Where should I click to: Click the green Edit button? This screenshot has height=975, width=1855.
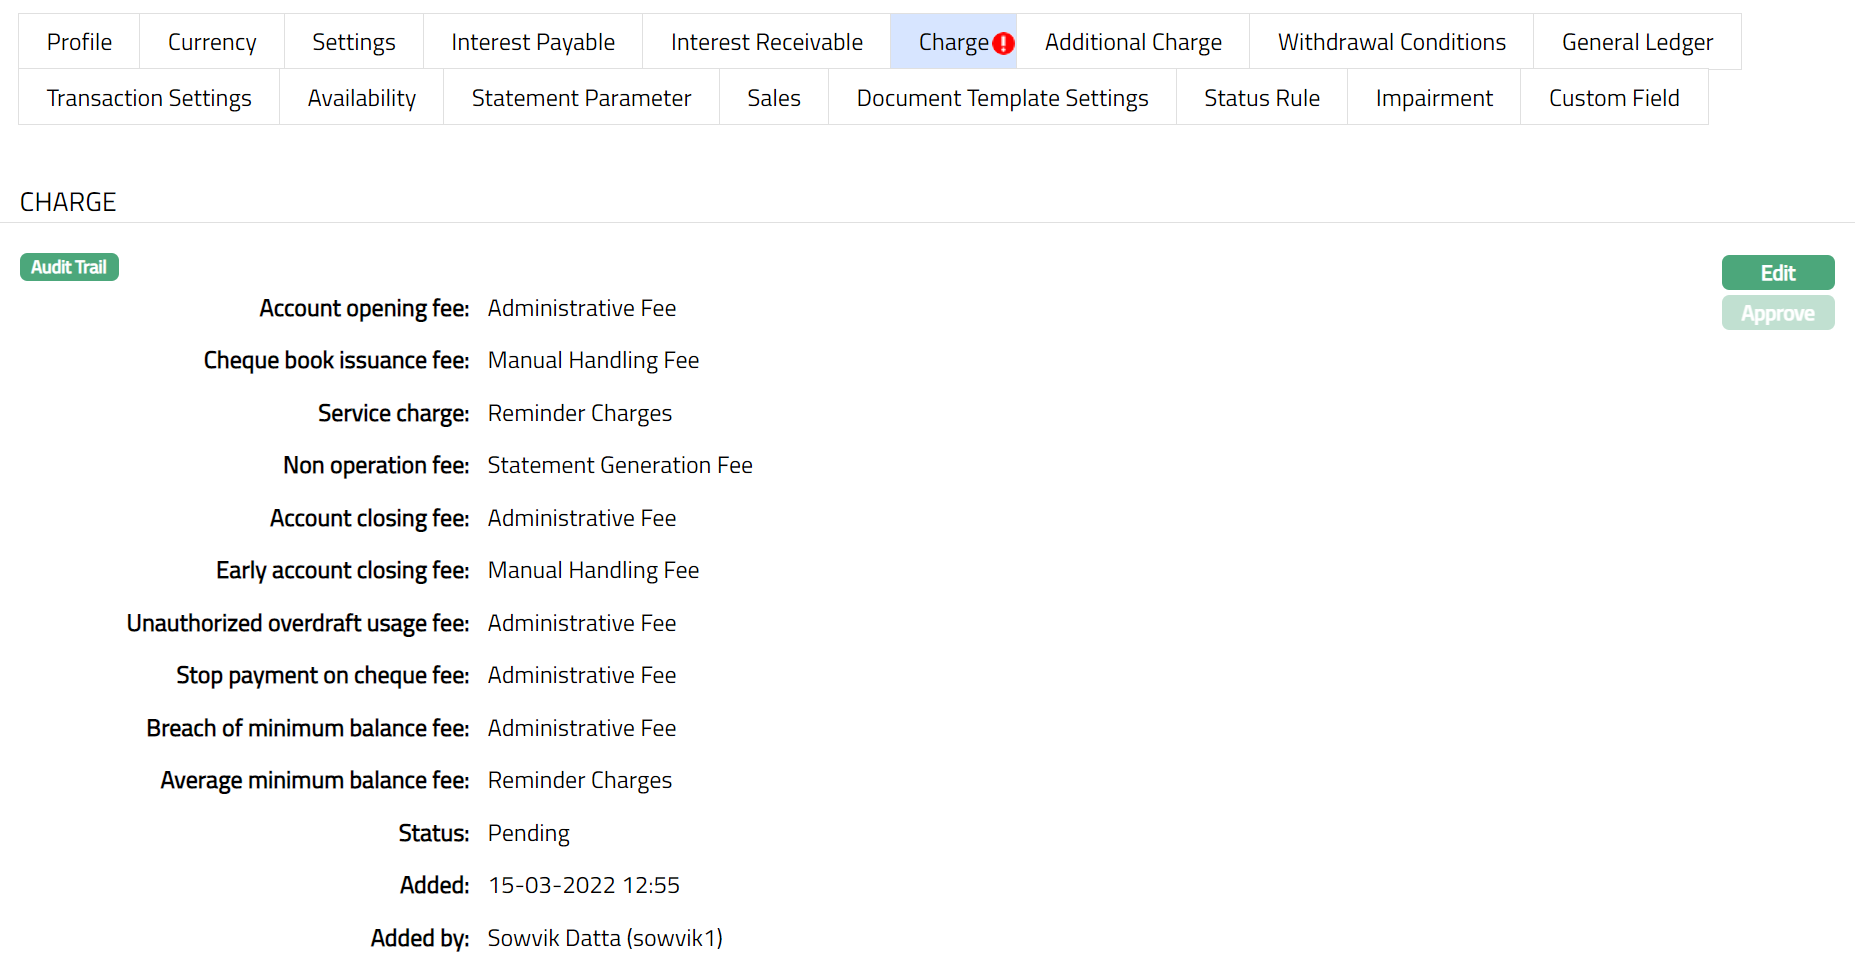(x=1777, y=273)
